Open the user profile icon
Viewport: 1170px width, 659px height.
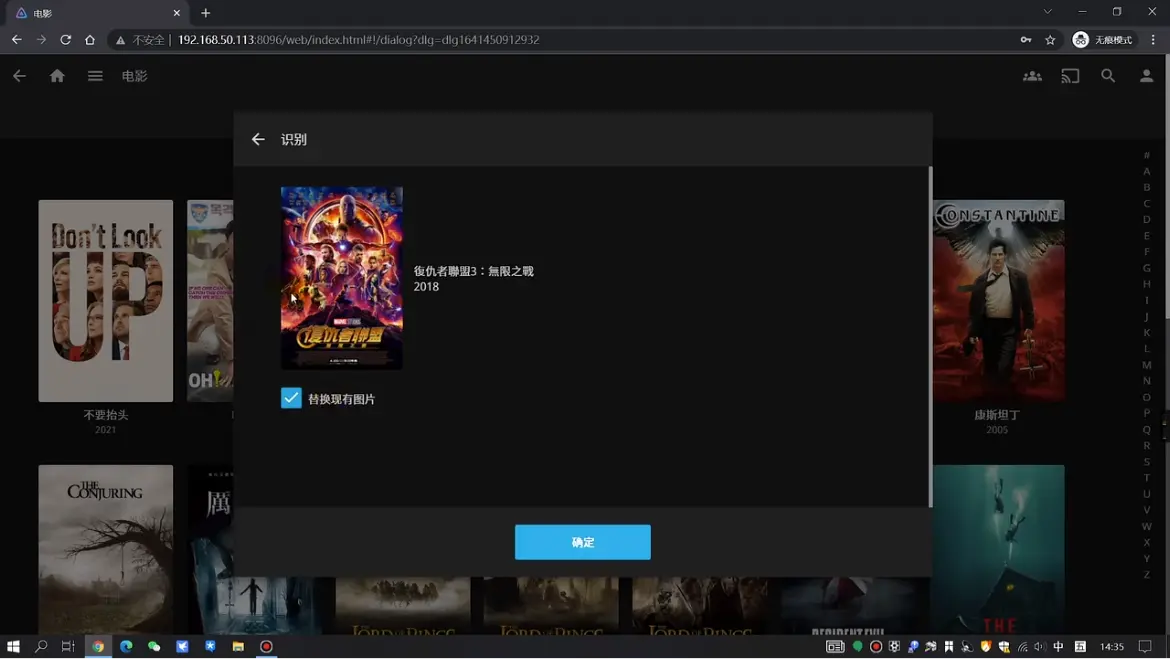pos(1146,76)
